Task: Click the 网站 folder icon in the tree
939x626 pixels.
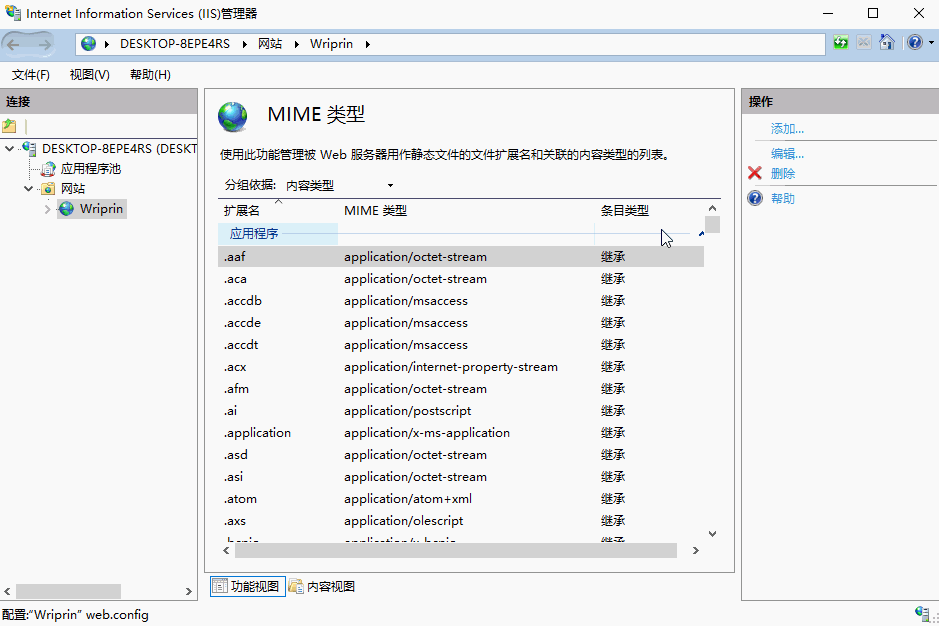Action: [48, 189]
